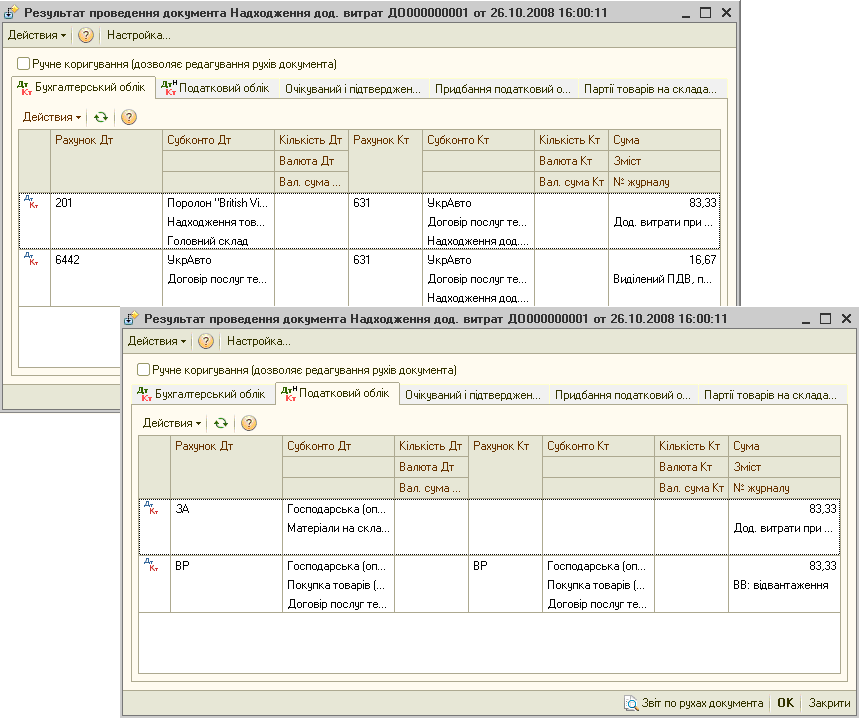Select Податковий облік tab in back window
859x718 pixels.
click(x=216, y=88)
